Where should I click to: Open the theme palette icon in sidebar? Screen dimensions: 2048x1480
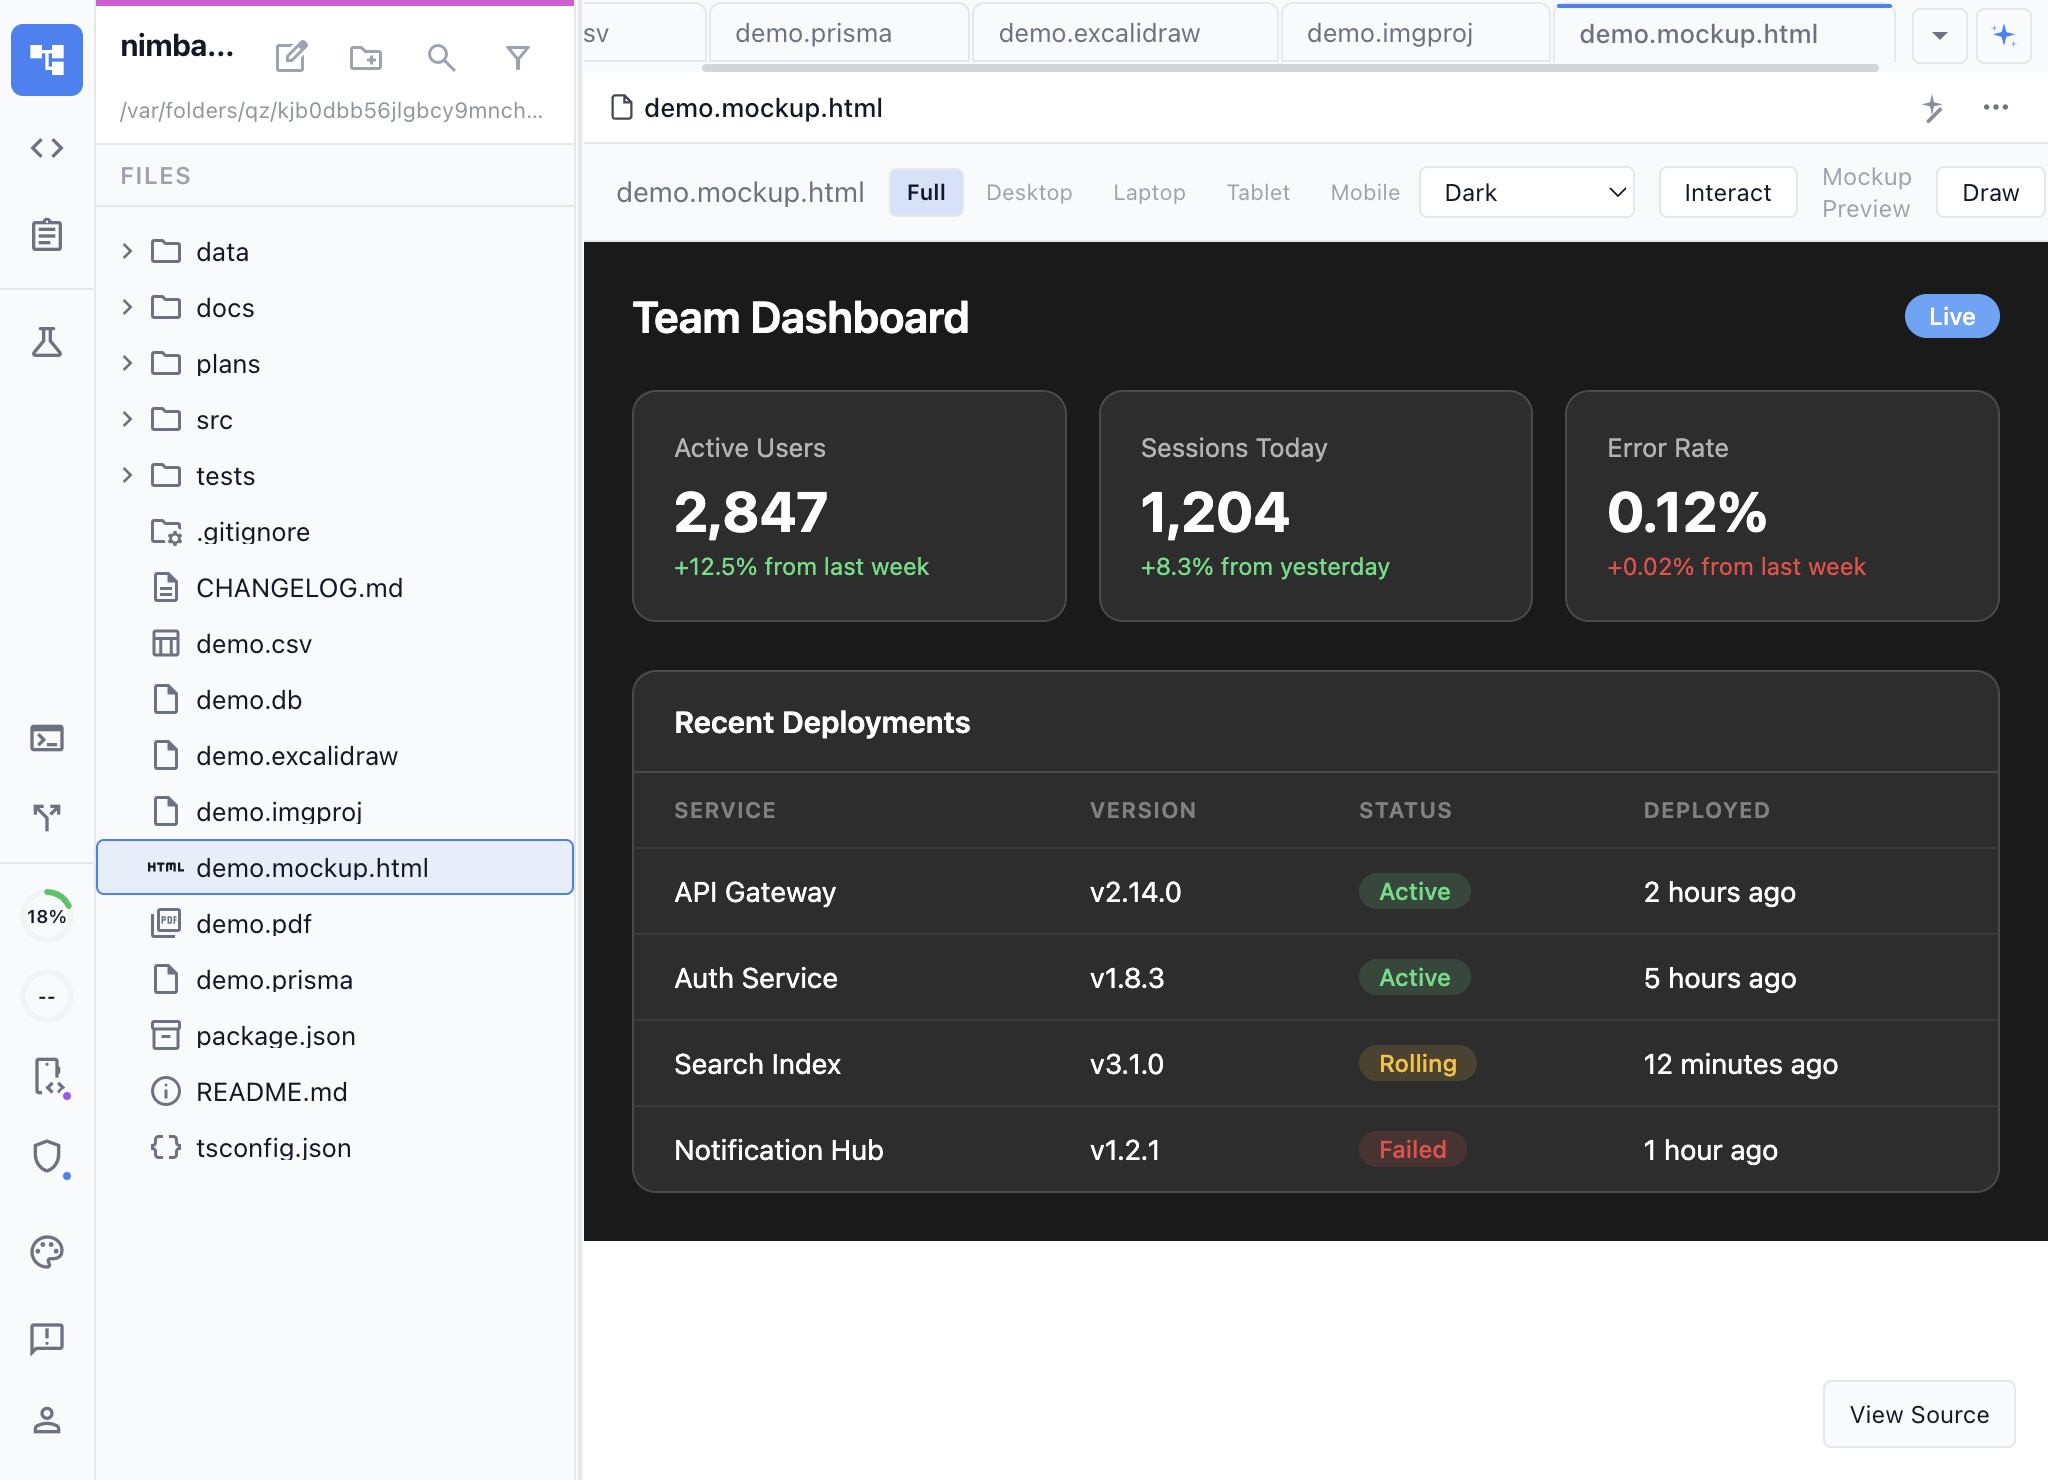coord(47,1251)
